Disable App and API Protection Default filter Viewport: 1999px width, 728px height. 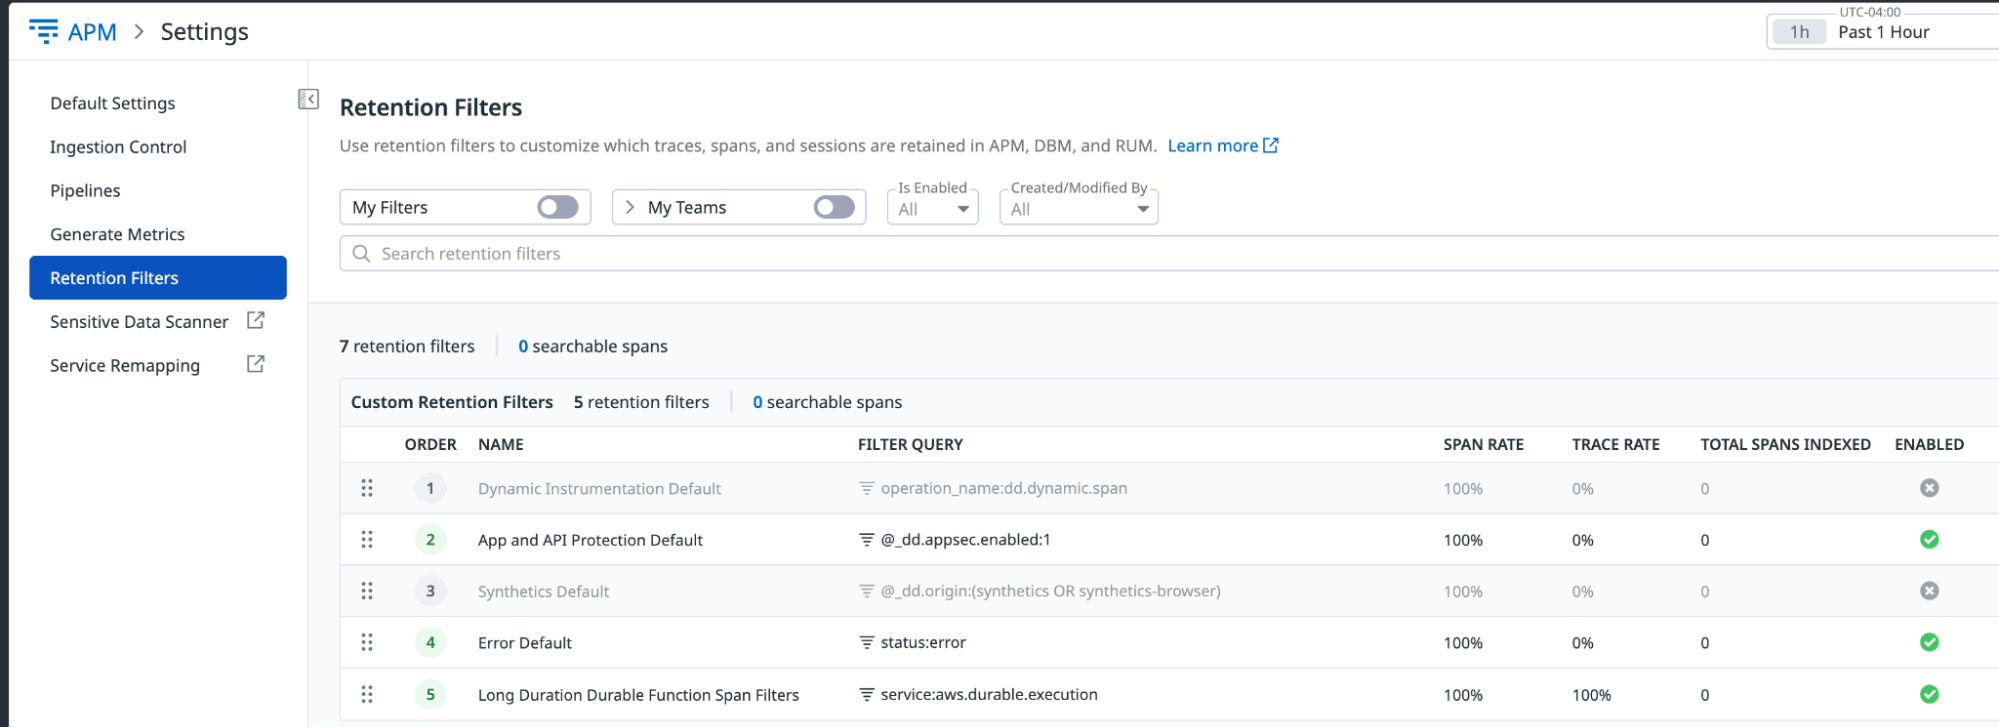point(1929,540)
